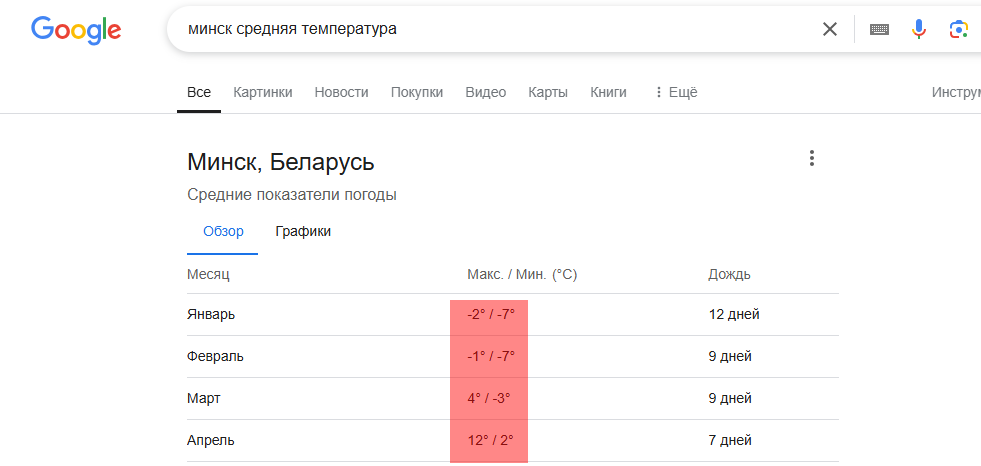Clear the search query with X icon
Image resolution: width=981 pixels, height=466 pixels.
coord(830,29)
